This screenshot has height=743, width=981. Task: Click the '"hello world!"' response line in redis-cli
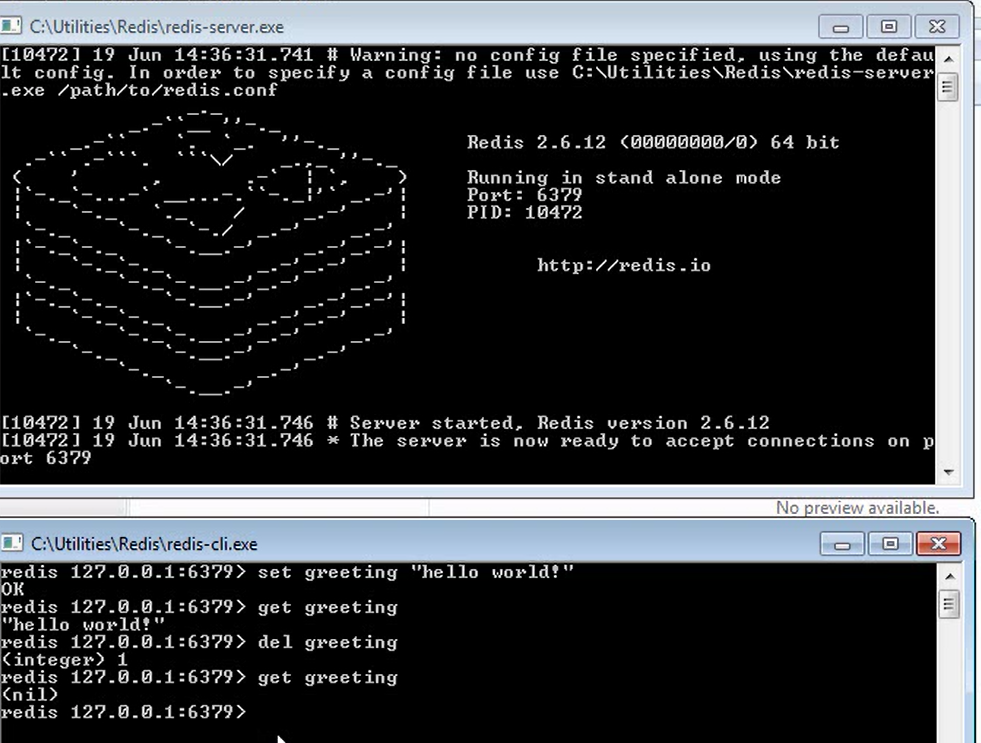tap(83, 625)
